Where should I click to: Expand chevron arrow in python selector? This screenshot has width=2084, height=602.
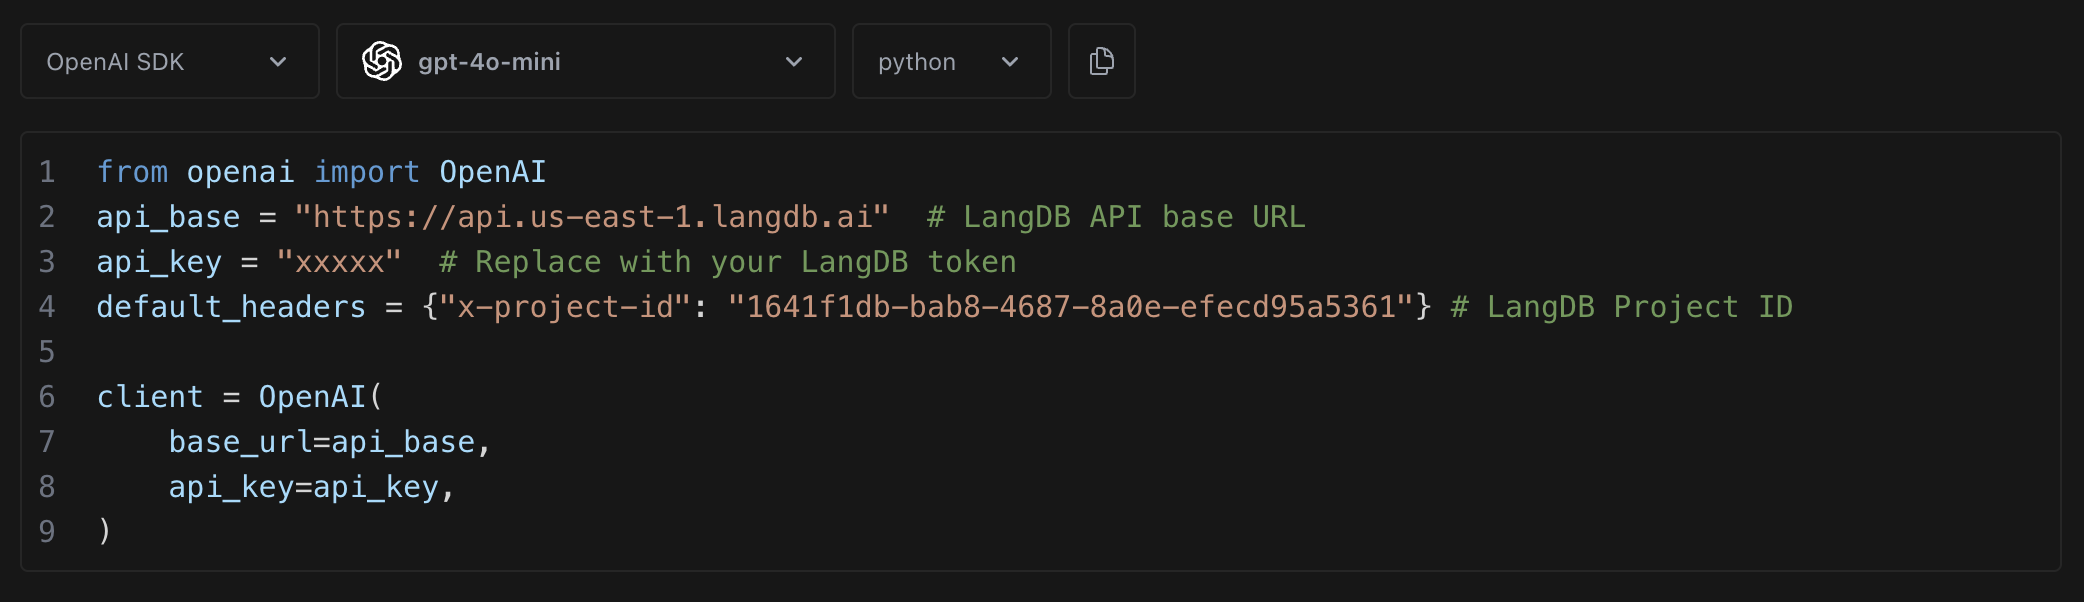coord(1010,62)
